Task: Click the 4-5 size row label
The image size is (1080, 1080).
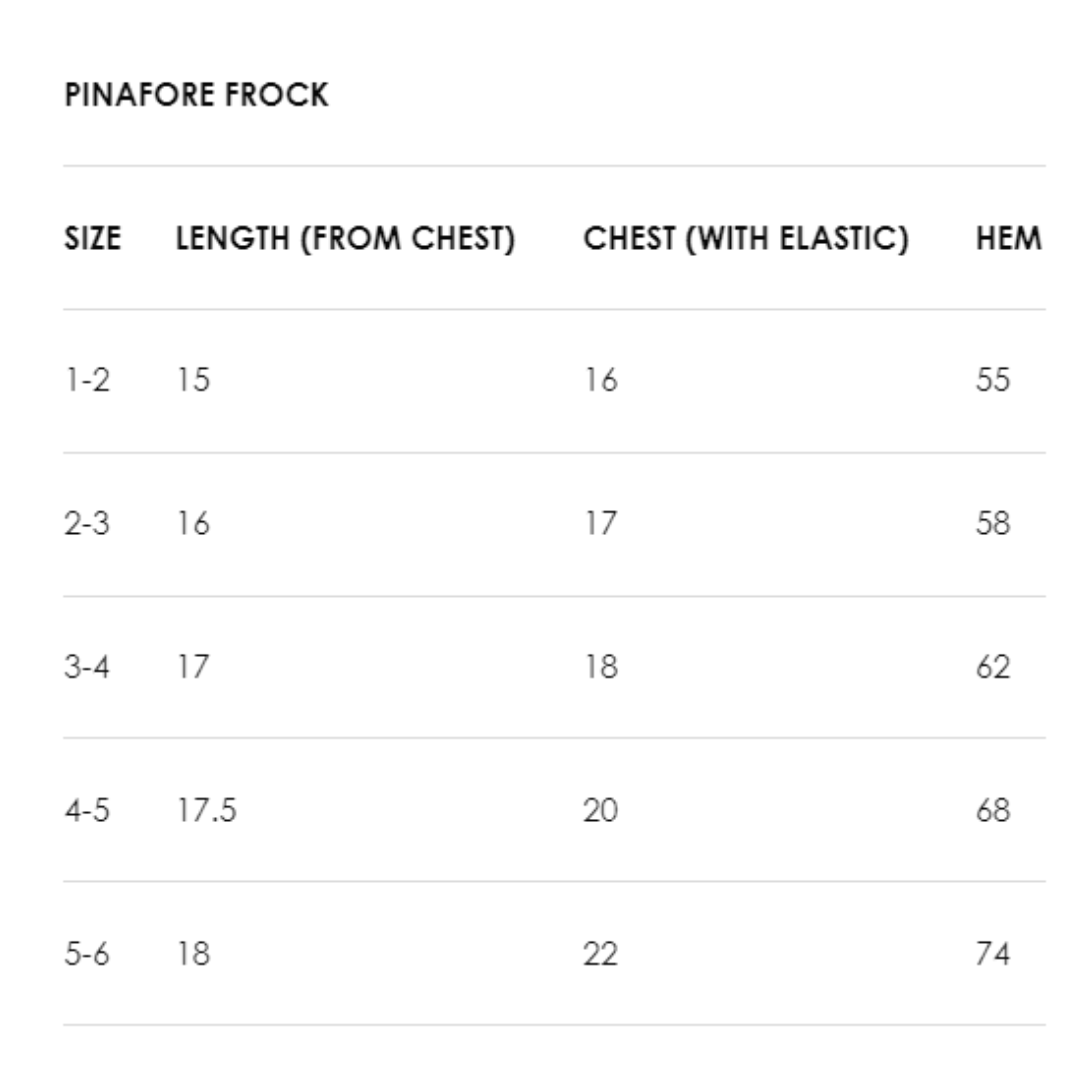Action: (x=87, y=810)
